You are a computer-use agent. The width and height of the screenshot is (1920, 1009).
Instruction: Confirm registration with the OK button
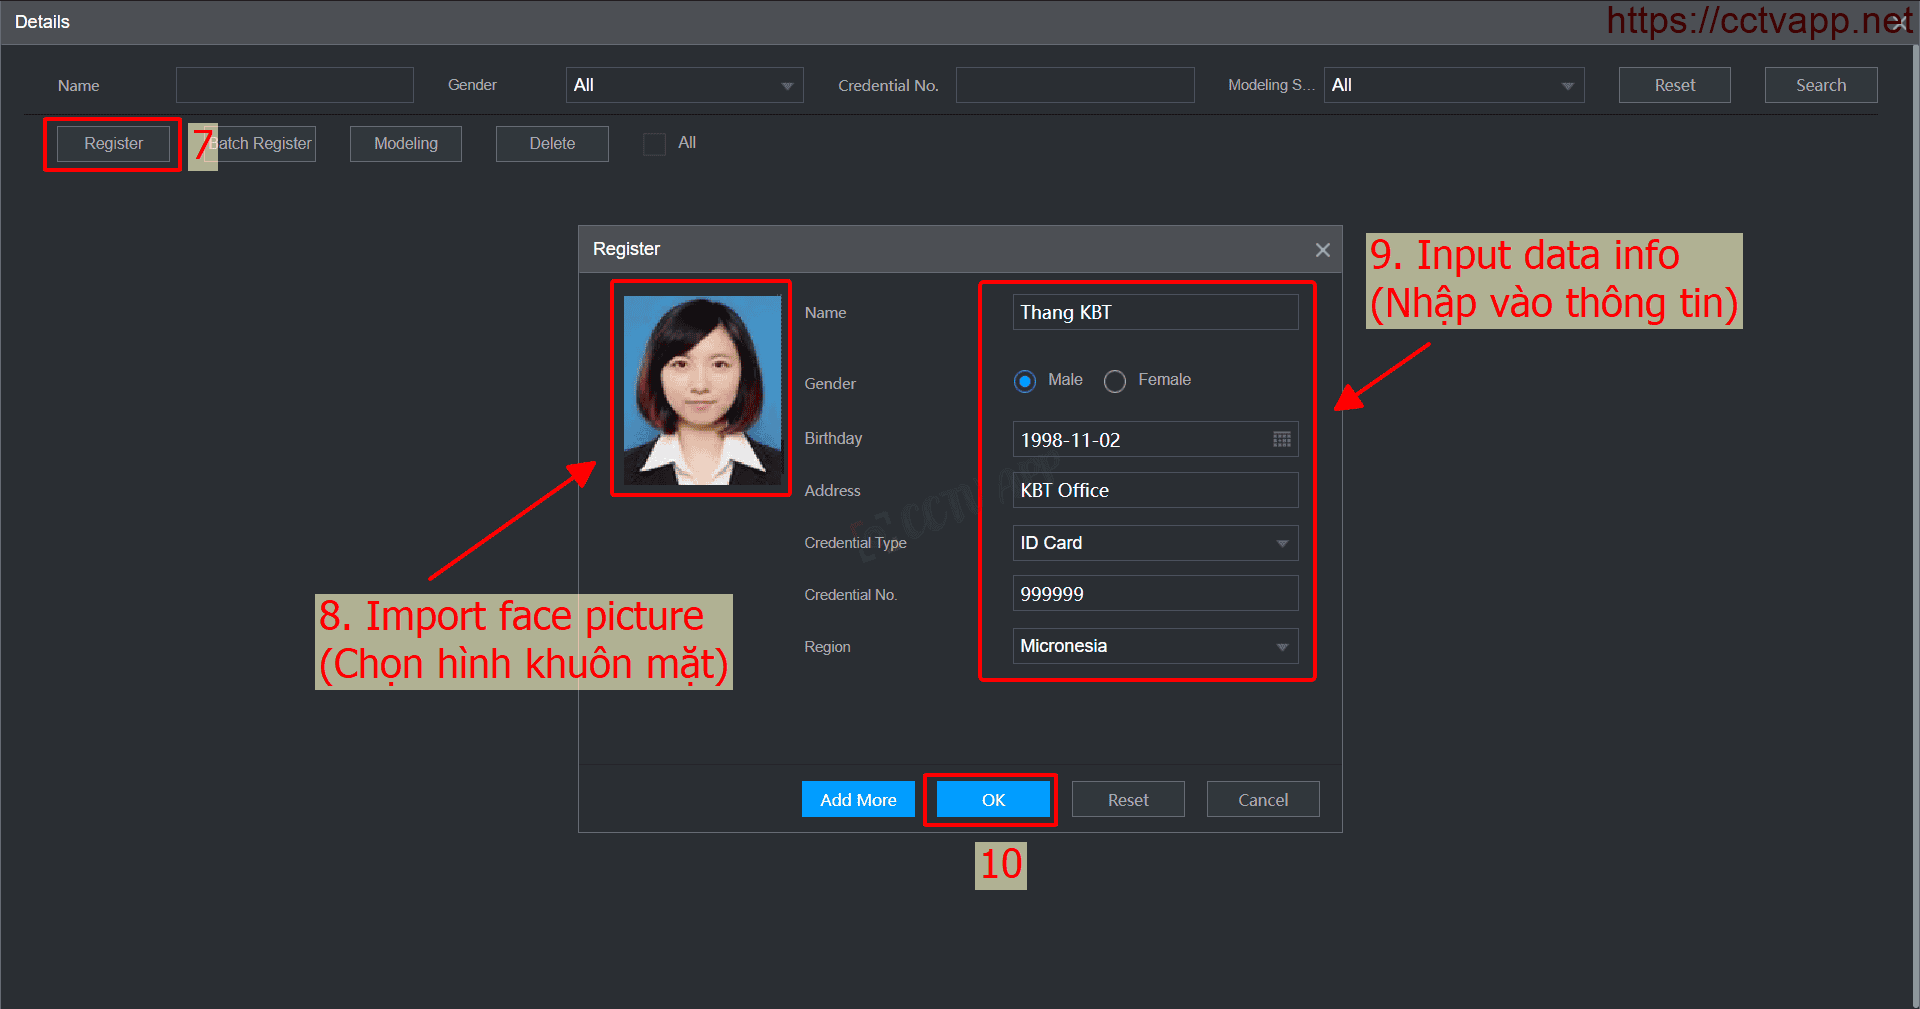(x=992, y=800)
